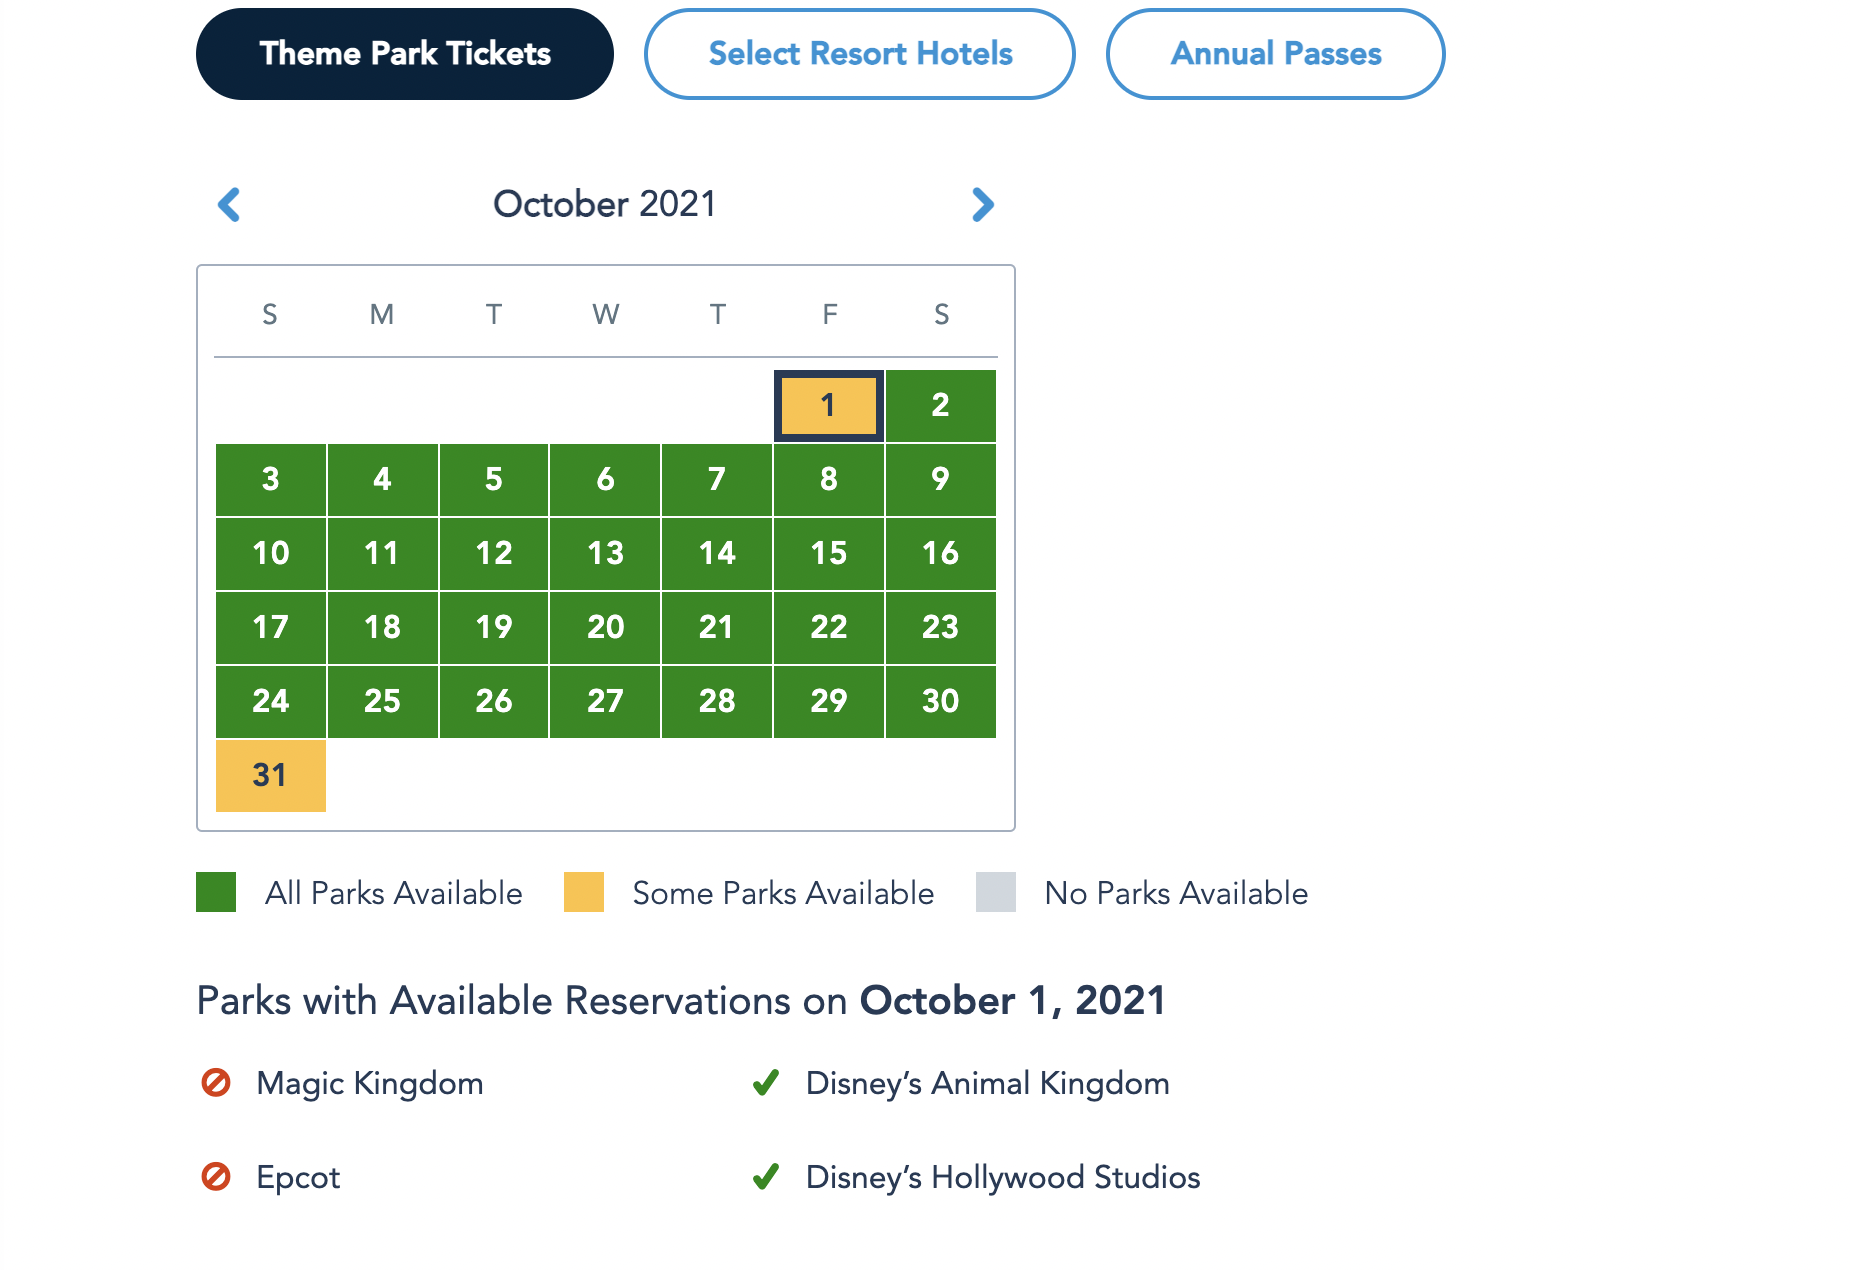Screen dimensions: 1850x1270
Task: Advance to next month arrow
Action: pos(983,205)
